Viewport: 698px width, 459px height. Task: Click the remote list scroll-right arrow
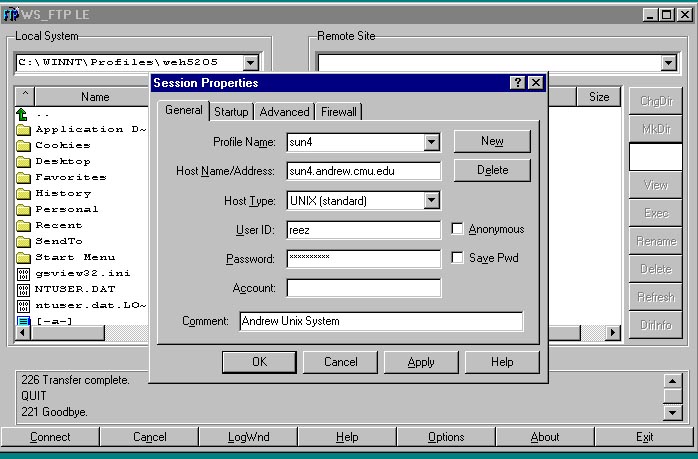pyautogui.click(x=613, y=333)
